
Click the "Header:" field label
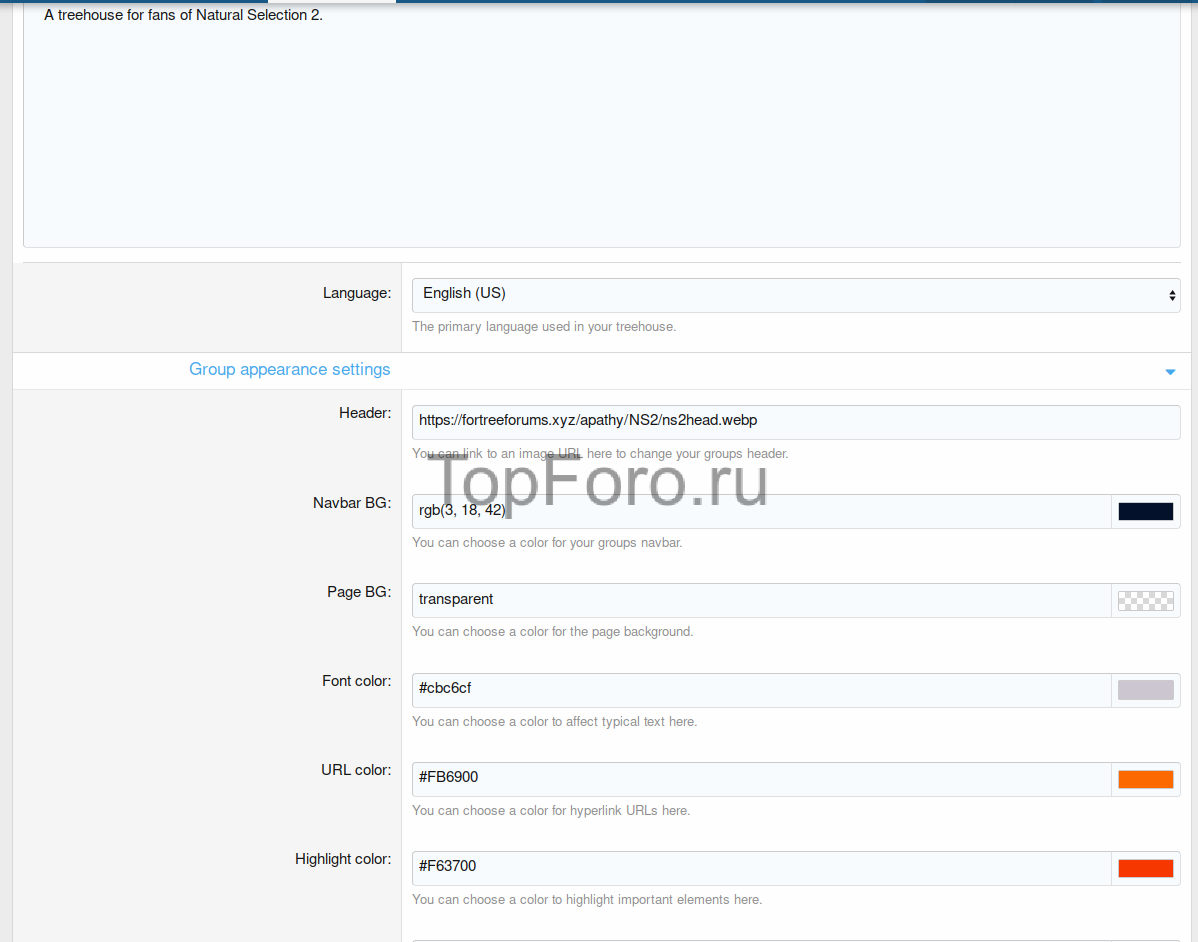(x=365, y=414)
